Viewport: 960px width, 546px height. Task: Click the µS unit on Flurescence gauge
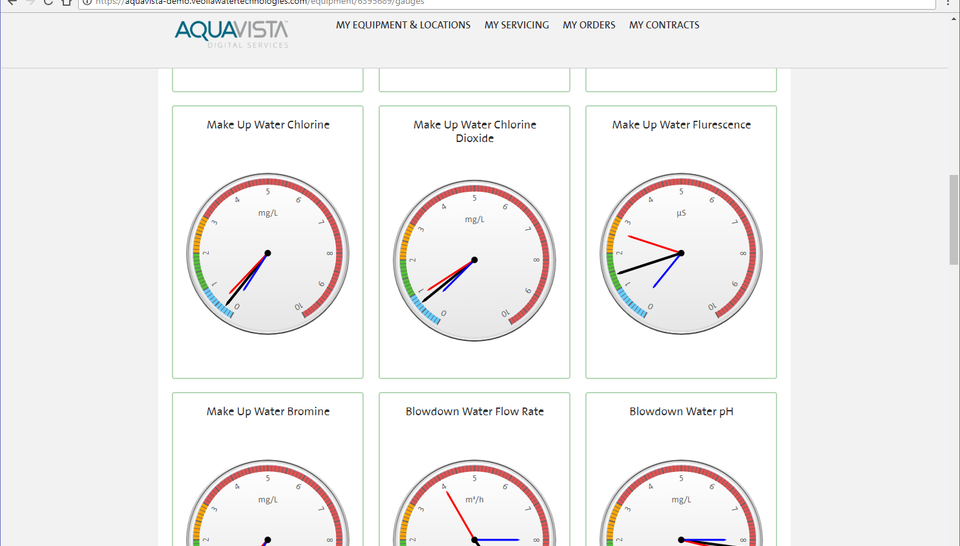(x=681, y=214)
